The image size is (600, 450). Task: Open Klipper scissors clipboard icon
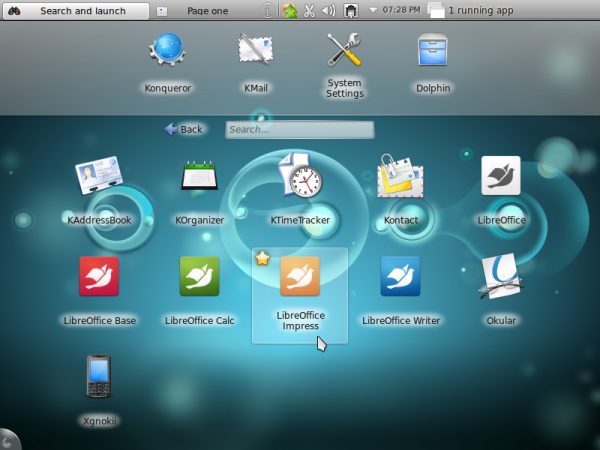[309, 11]
